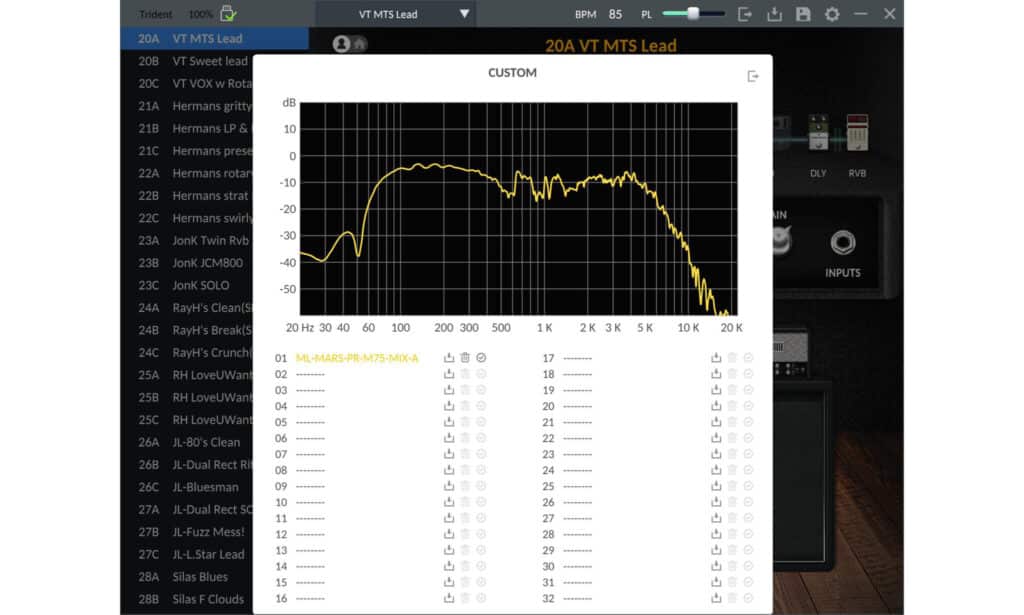Select preset 23C JonK SOLO

[x=184, y=285]
